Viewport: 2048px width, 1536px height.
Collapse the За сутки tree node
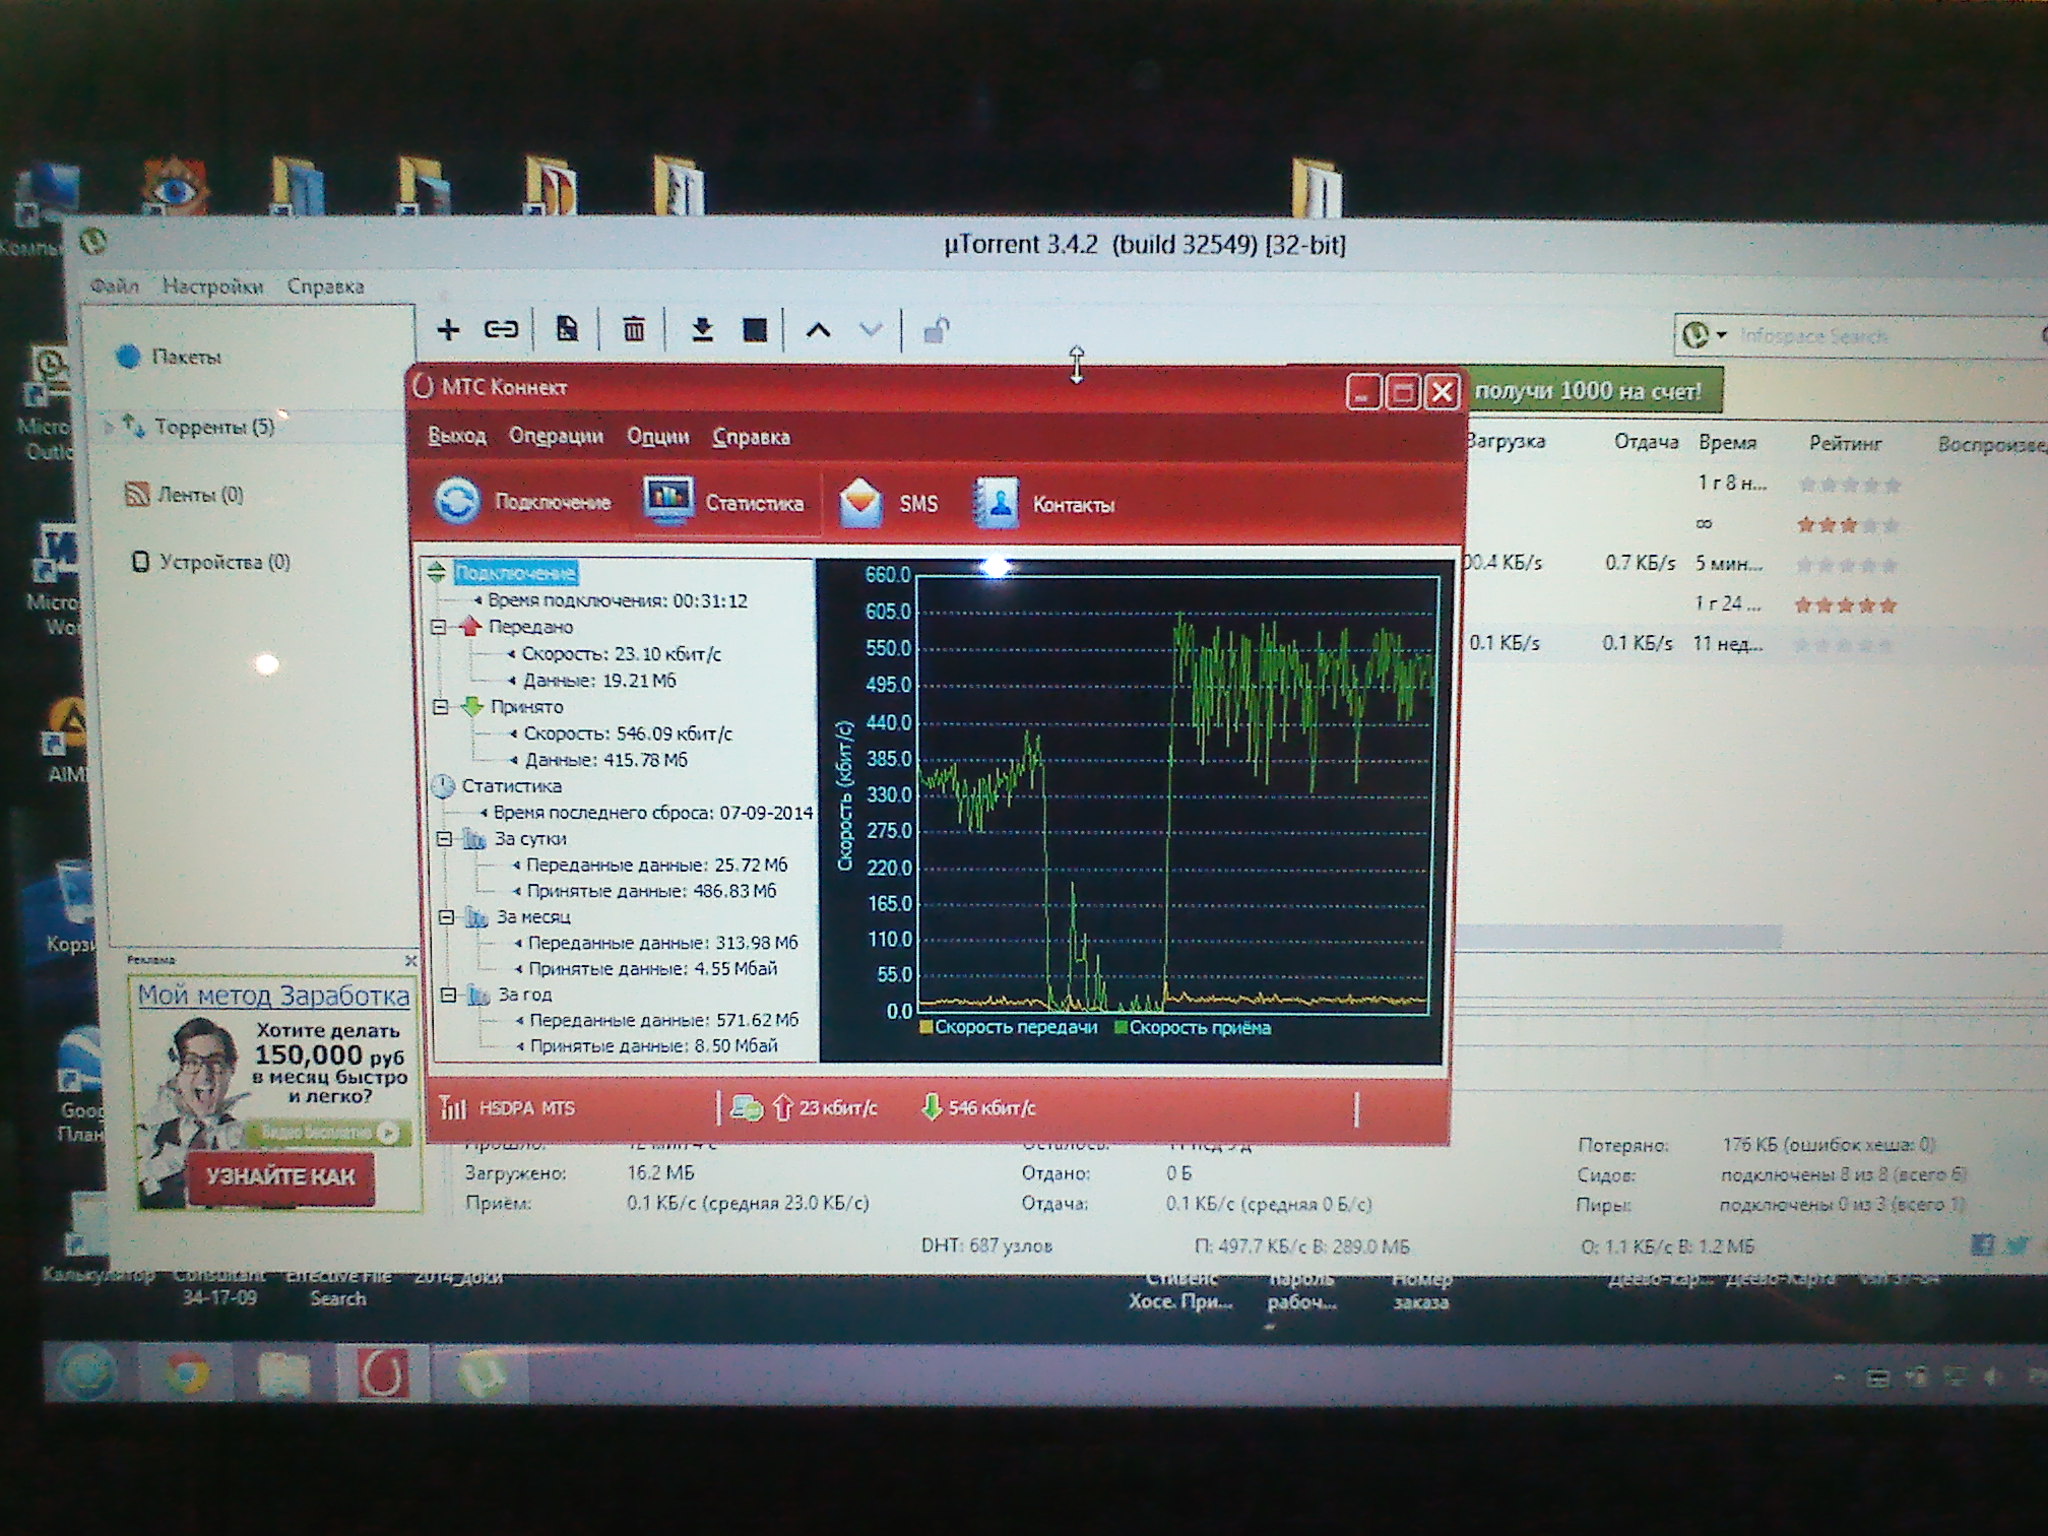(444, 839)
